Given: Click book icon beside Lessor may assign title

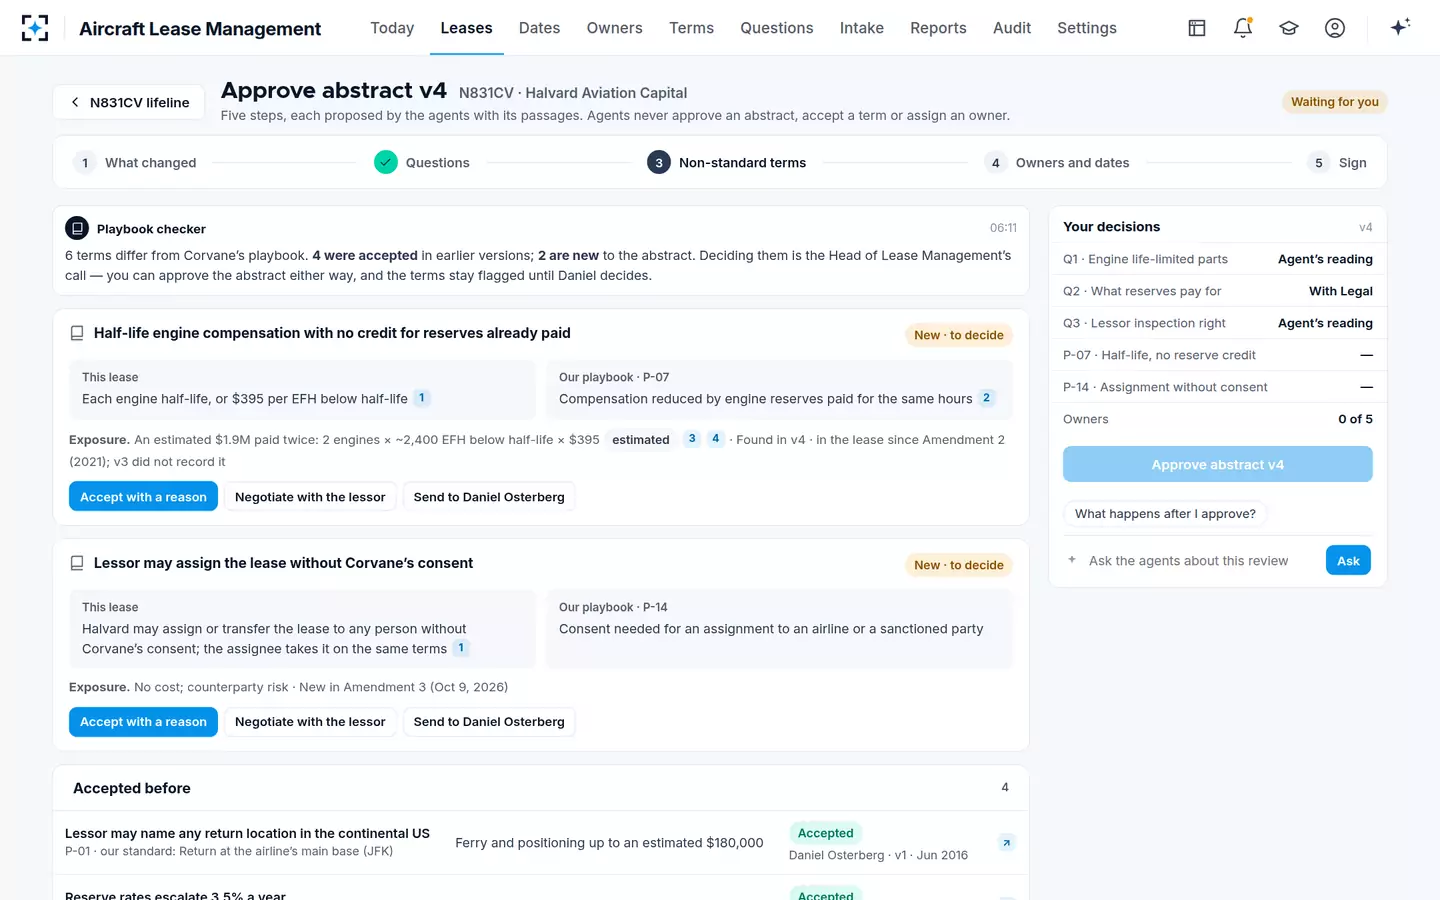Looking at the screenshot, I should point(77,563).
